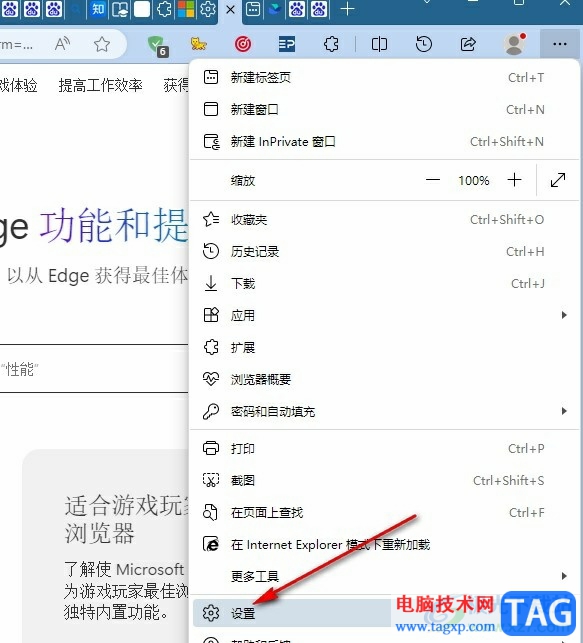Open 设置 settings menu item
This screenshot has height=643, width=583.
tap(384, 613)
